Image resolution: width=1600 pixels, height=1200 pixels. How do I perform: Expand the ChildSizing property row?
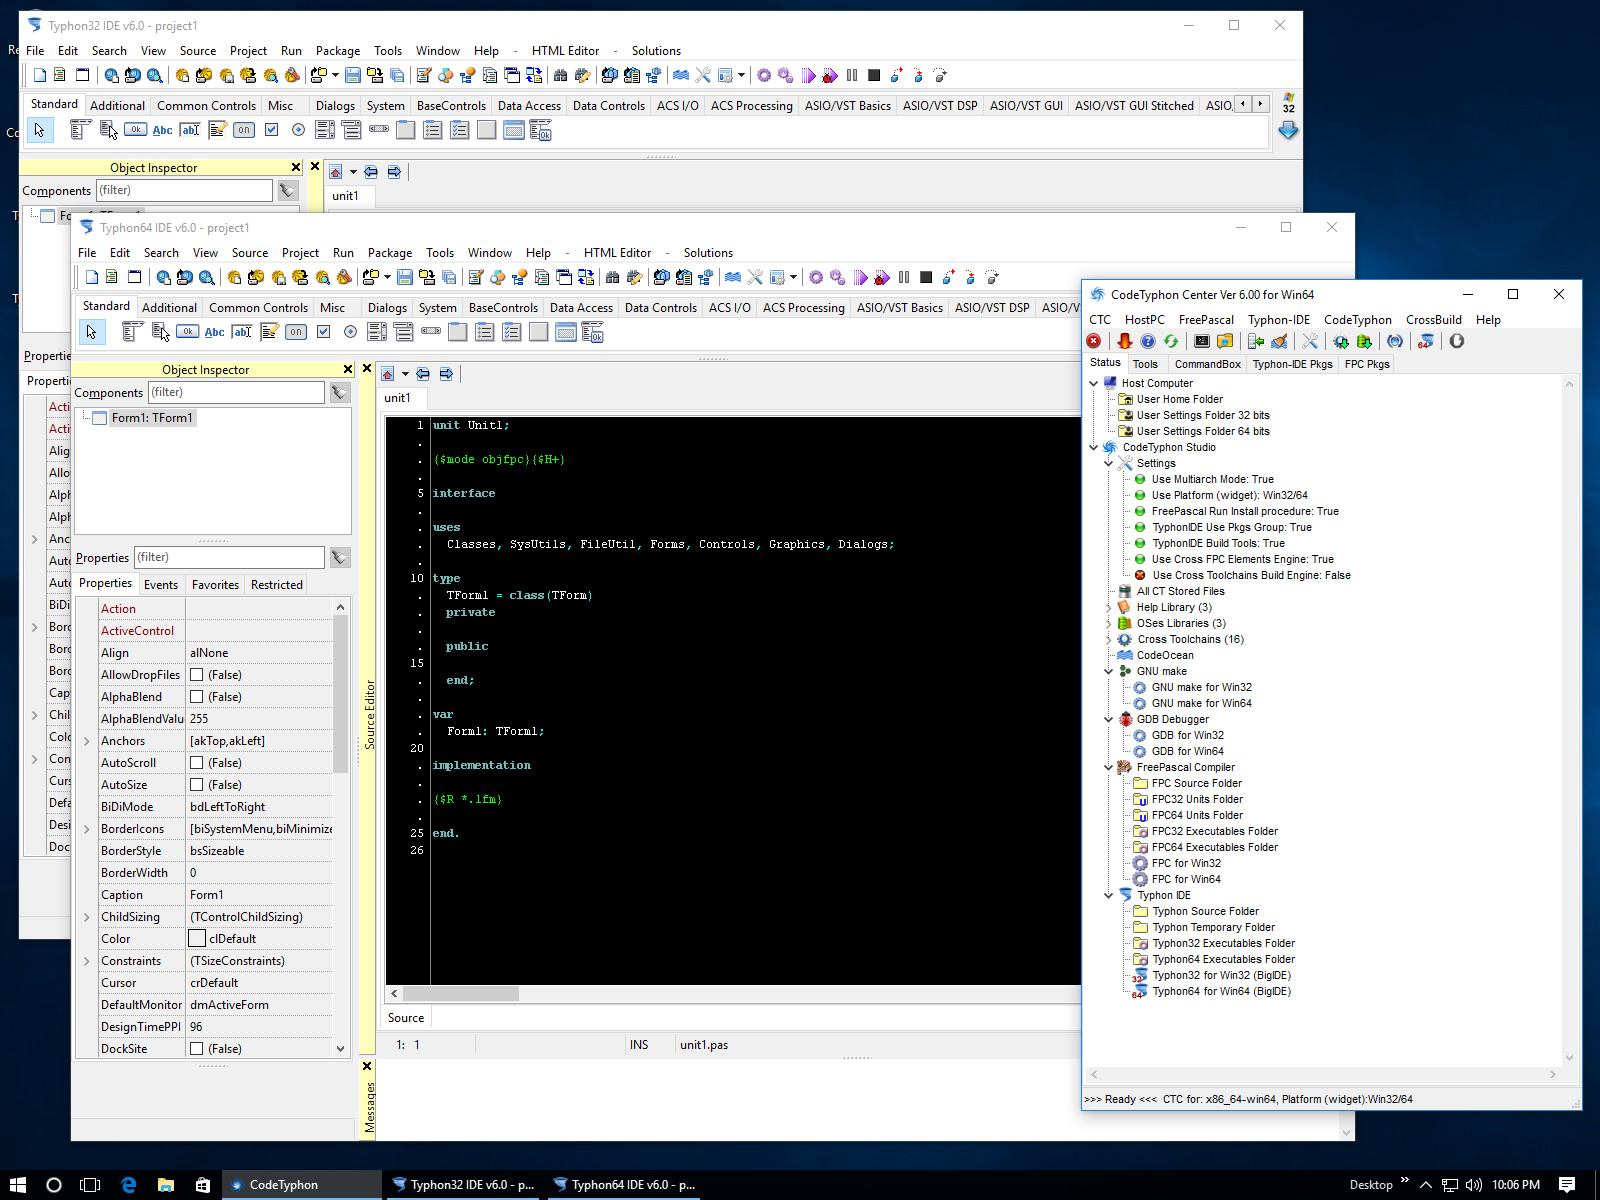click(x=87, y=917)
